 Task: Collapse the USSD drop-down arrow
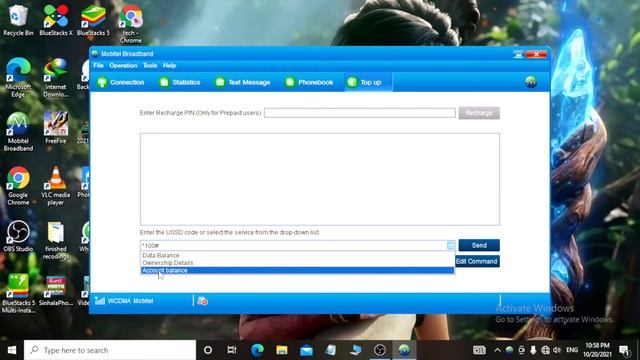(x=450, y=245)
